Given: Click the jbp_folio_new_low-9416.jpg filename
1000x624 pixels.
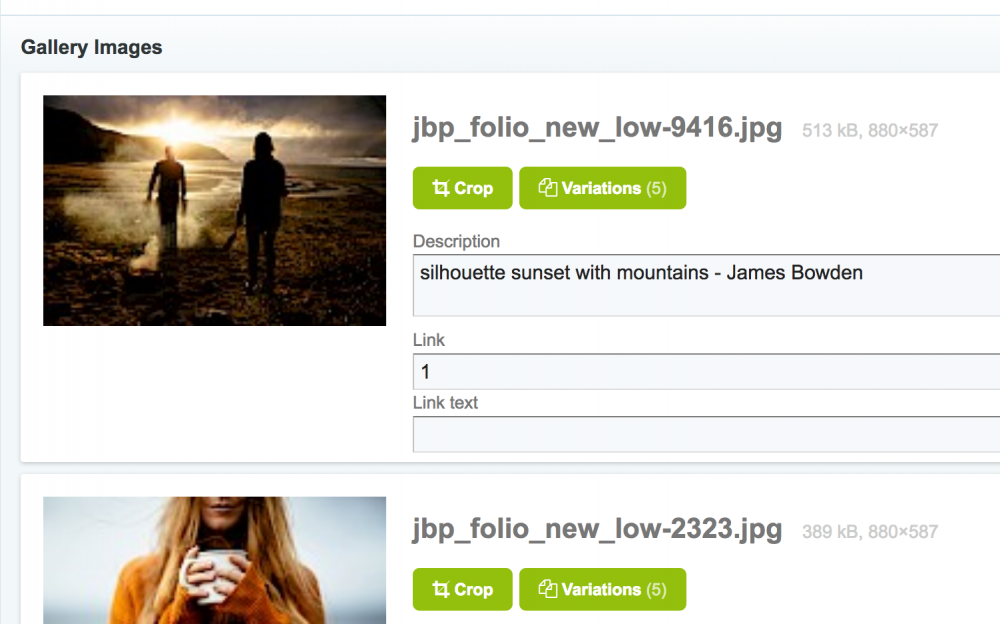Looking at the screenshot, I should tap(597, 129).
